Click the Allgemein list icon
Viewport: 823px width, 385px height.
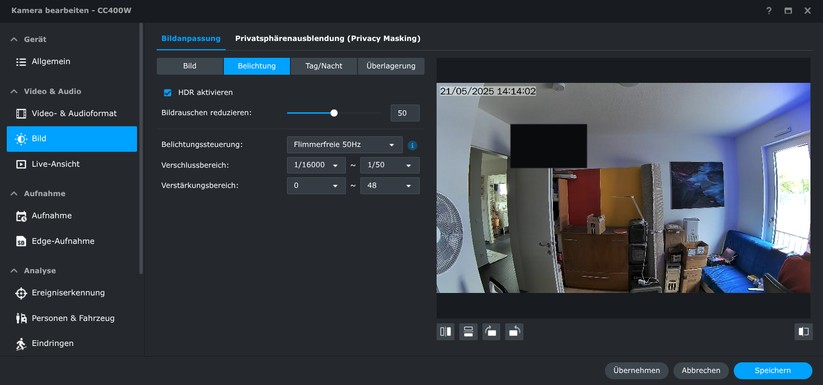click(21, 62)
